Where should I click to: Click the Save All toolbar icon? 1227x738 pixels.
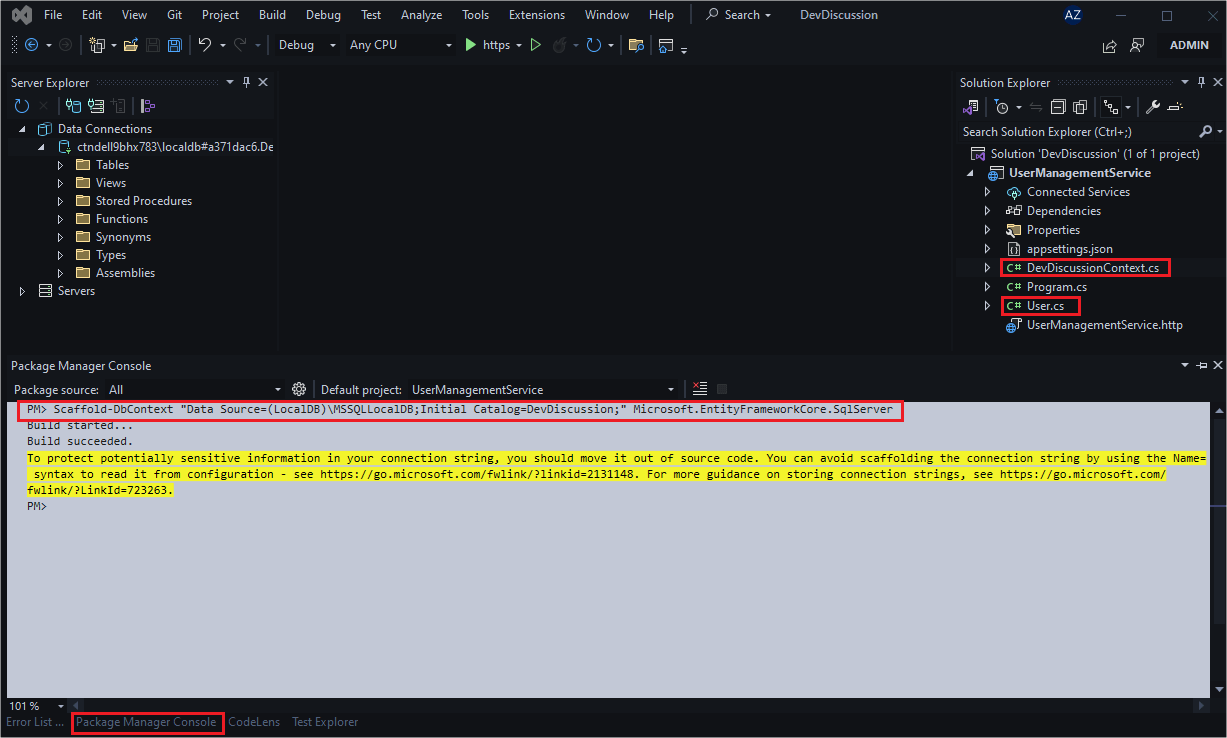coord(174,45)
